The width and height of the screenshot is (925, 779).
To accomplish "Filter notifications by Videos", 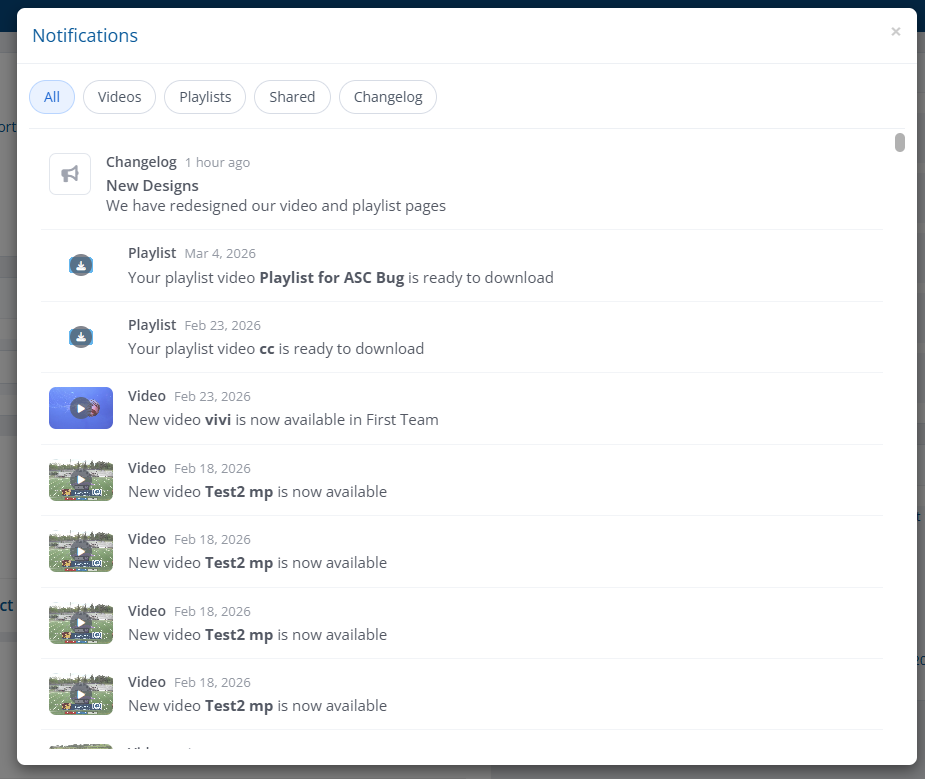I will coord(119,97).
